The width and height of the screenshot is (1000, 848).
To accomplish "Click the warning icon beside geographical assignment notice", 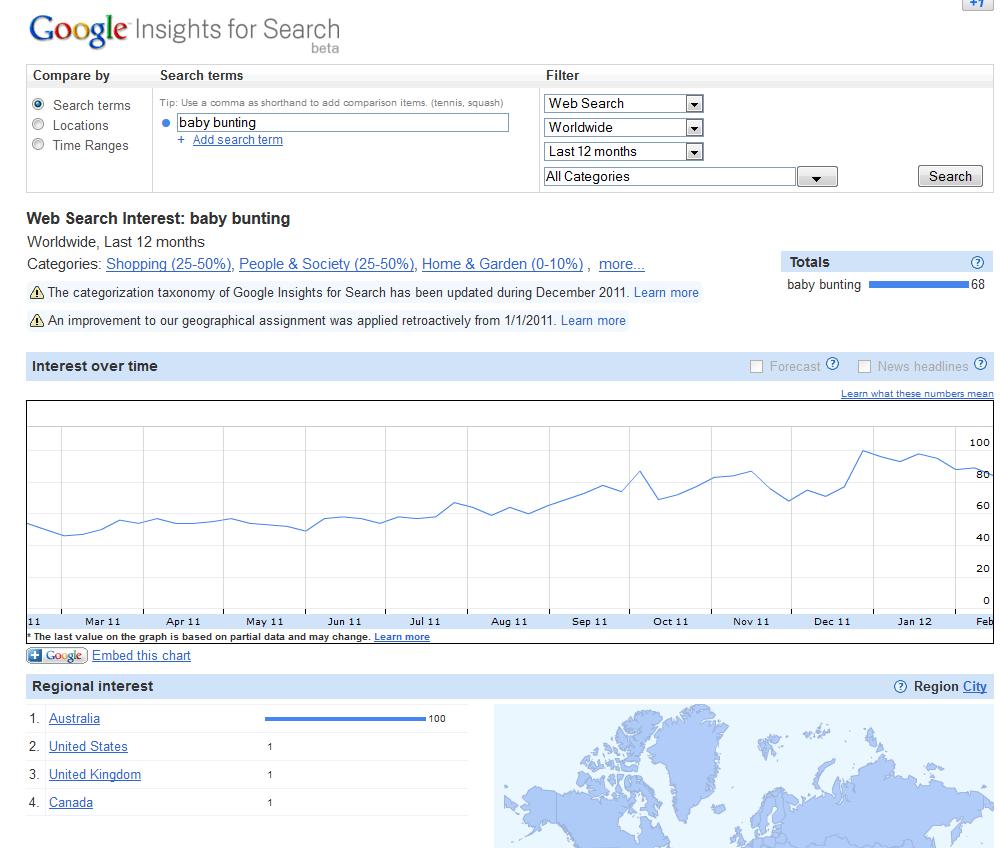I will point(37,320).
